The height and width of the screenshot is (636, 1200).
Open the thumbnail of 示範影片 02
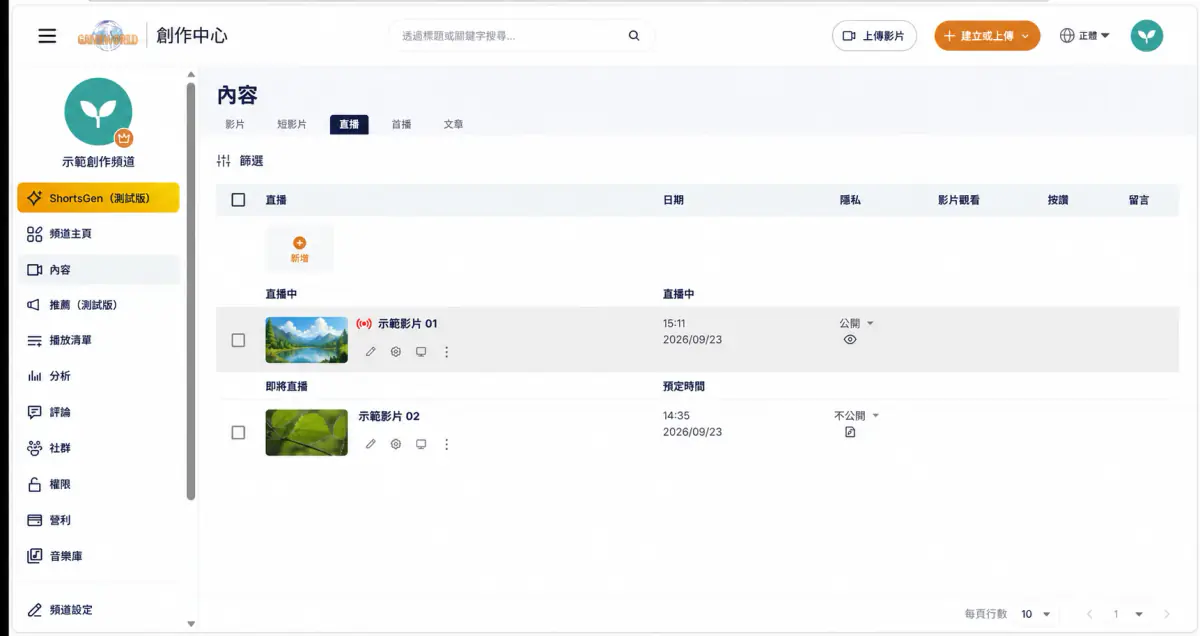(306, 433)
